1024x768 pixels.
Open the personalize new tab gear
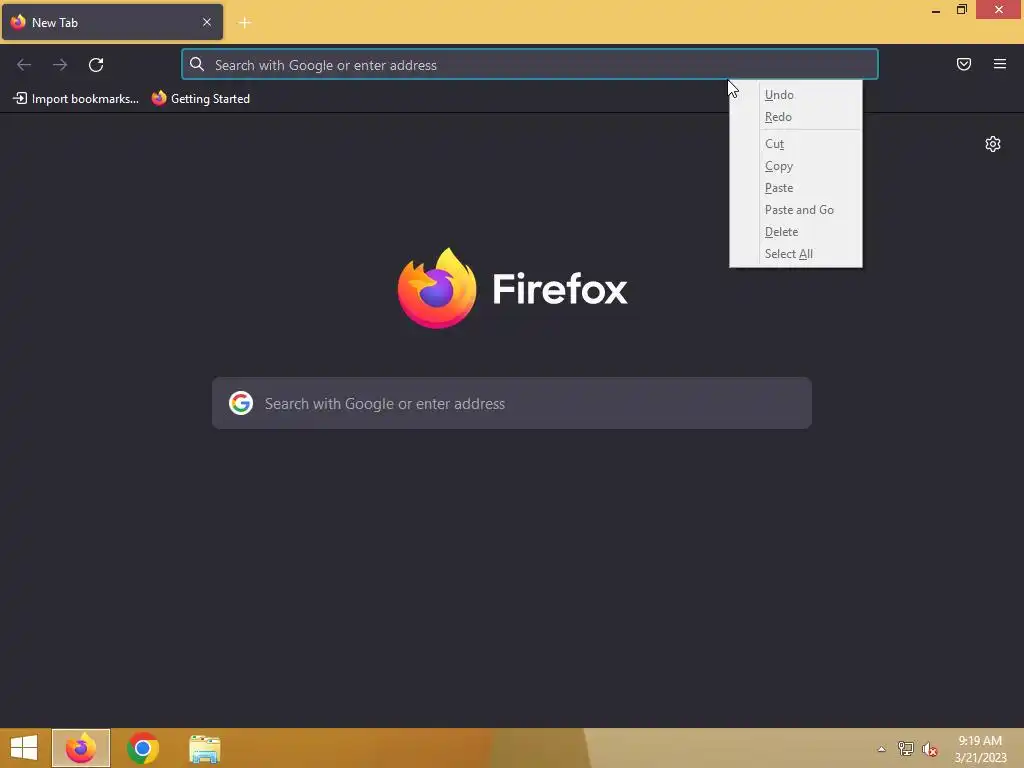(993, 144)
